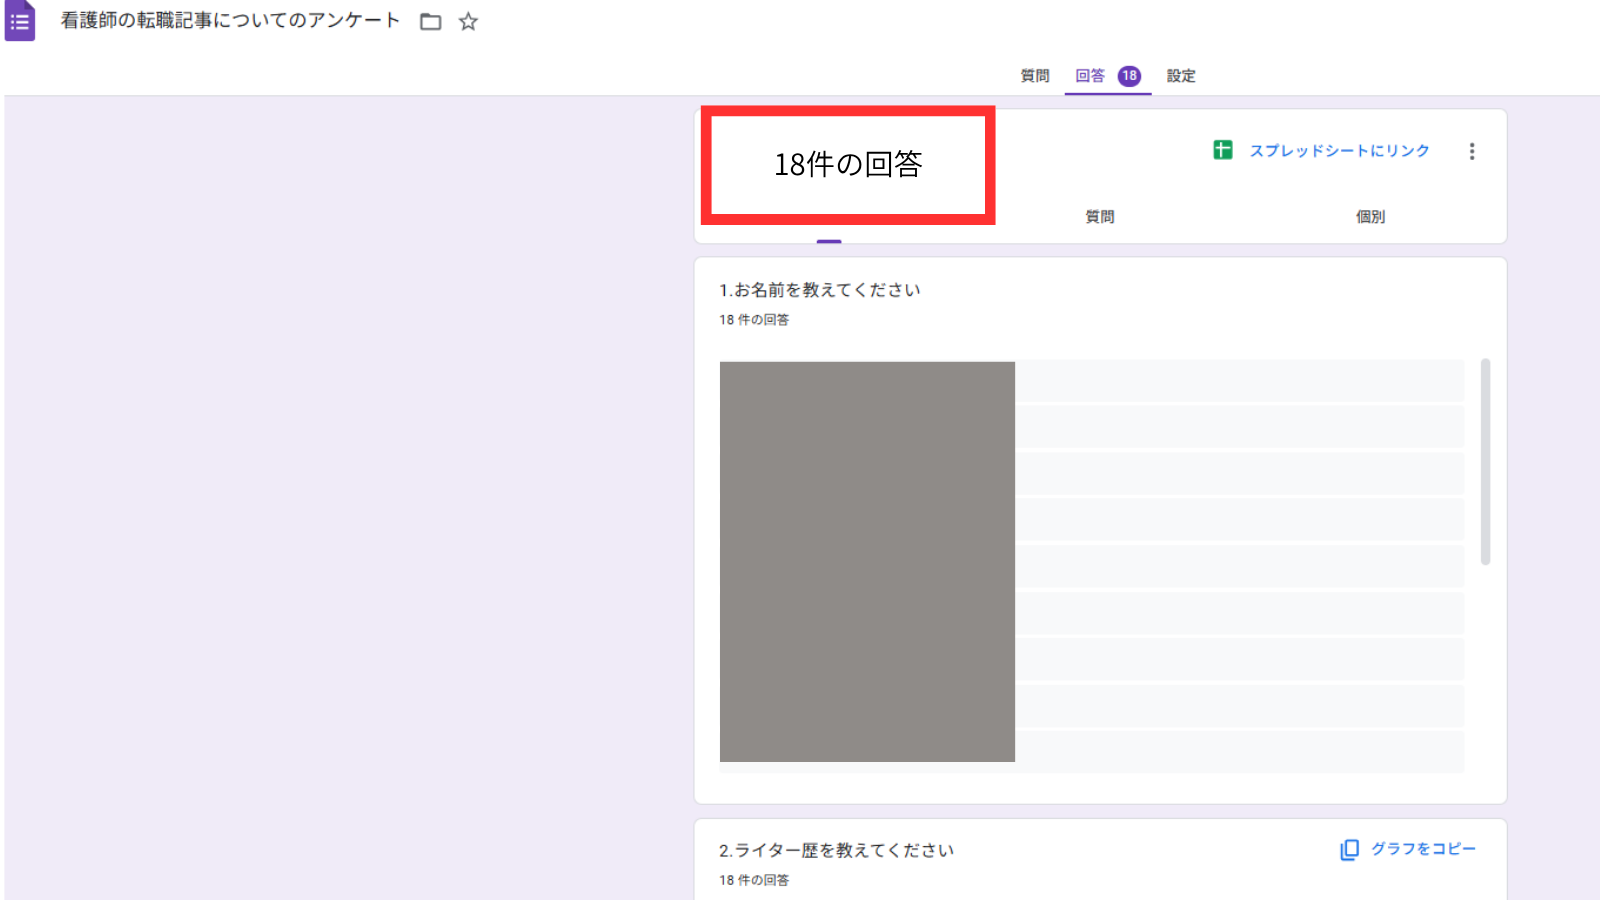The image size is (1600, 900).
Task: Switch to the top 質問 tab
Action: point(1034,76)
